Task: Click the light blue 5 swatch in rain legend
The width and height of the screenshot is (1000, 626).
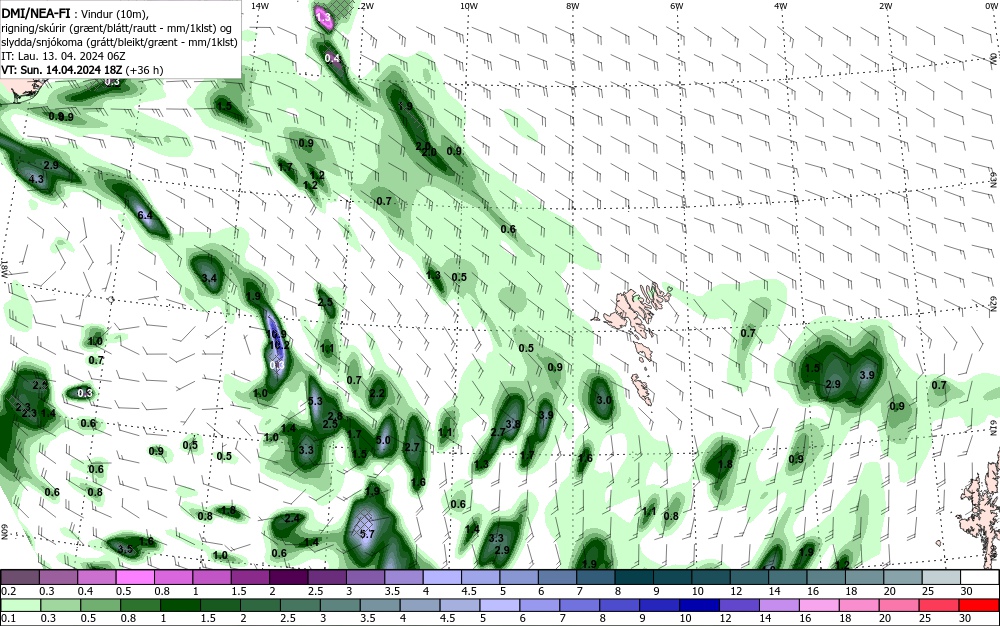Action: [499, 605]
